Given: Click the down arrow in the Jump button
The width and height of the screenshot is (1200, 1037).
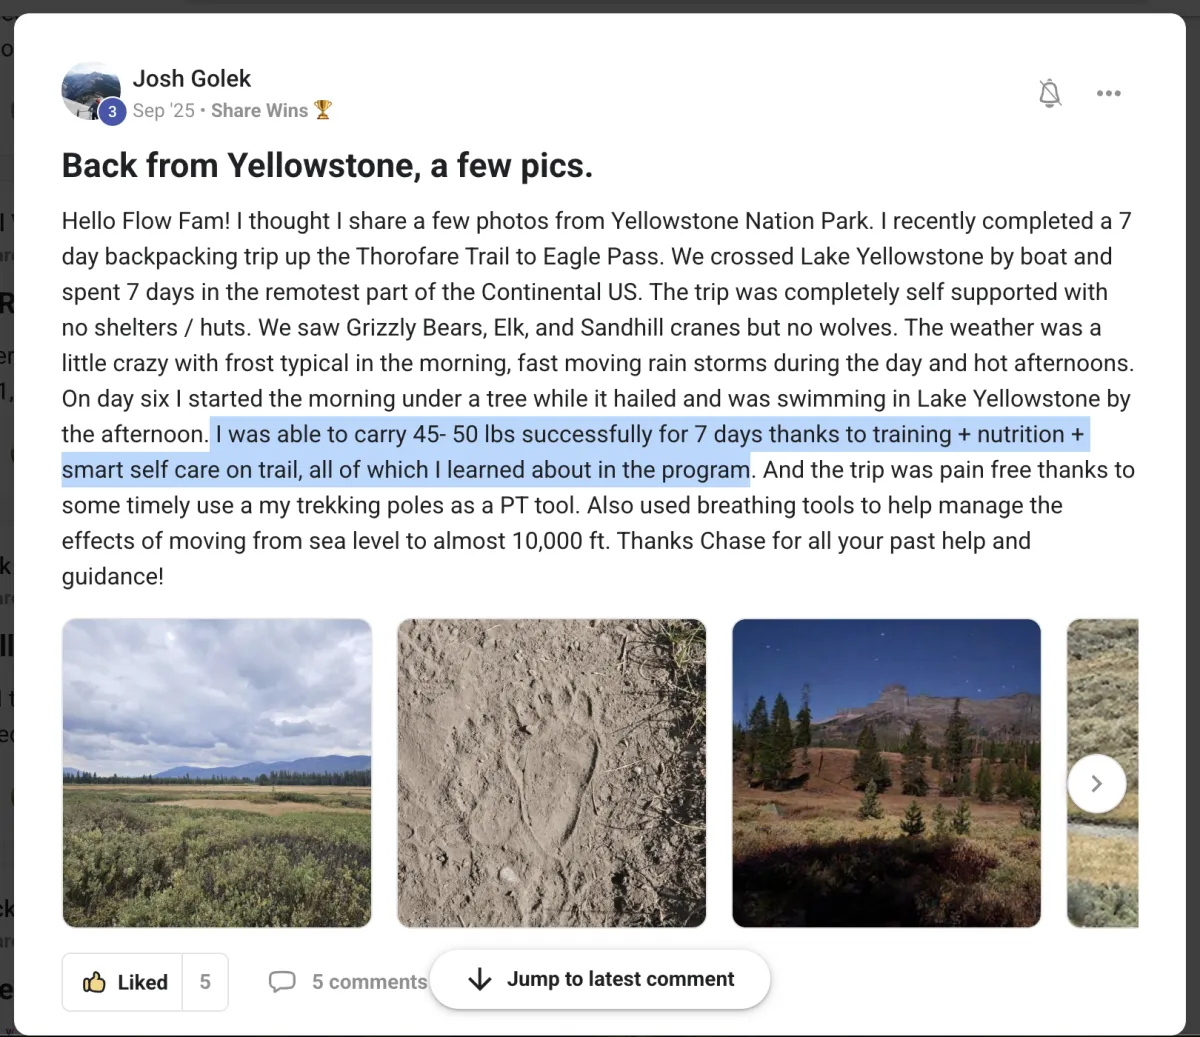Looking at the screenshot, I should click(480, 979).
